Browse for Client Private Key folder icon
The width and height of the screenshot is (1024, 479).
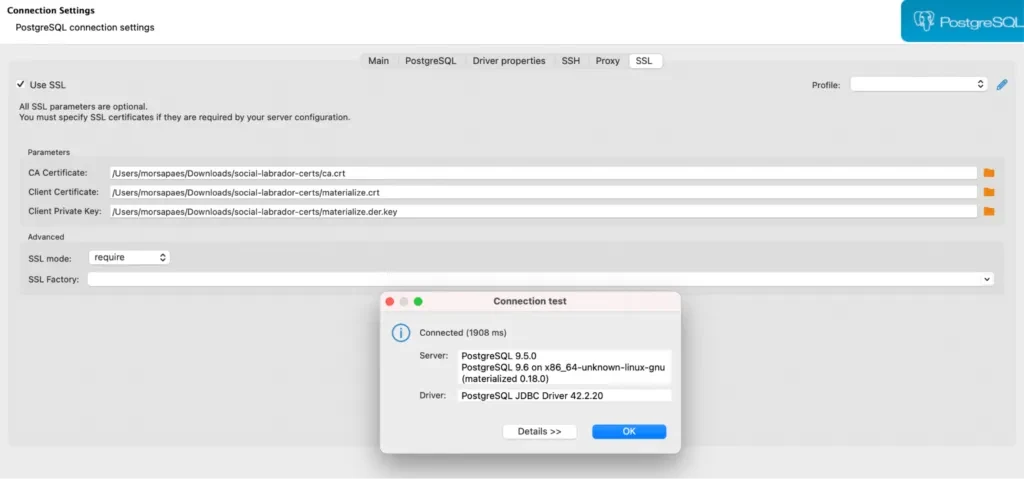pyautogui.click(x=989, y=211)
